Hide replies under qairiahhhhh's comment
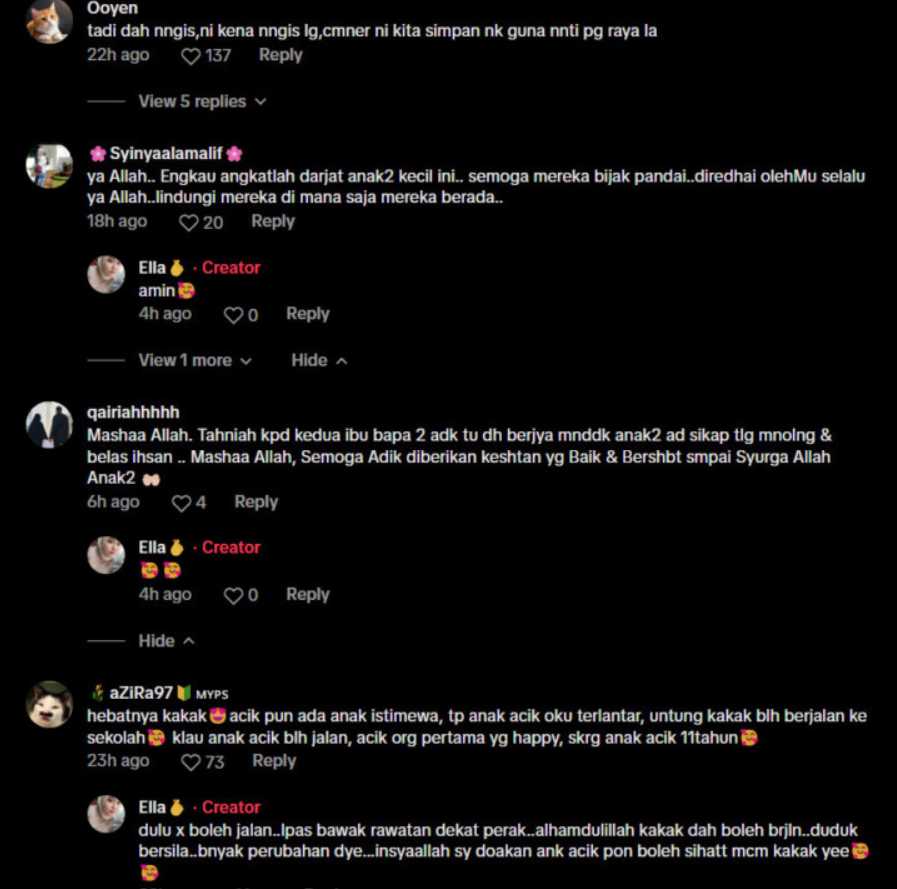This screenshot has width=897, height=889. click(166, 641)
